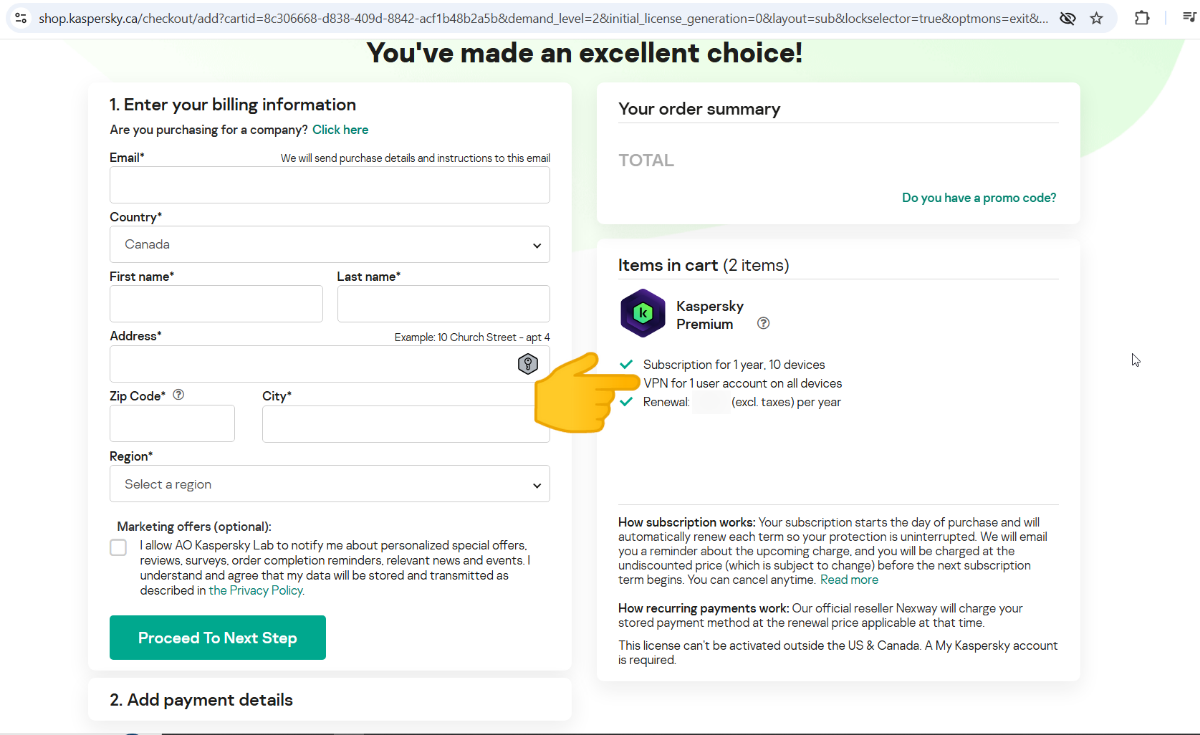Click the Proceed To Next Step button
This screenshot has height=735, width=1200.
point(217,638)
